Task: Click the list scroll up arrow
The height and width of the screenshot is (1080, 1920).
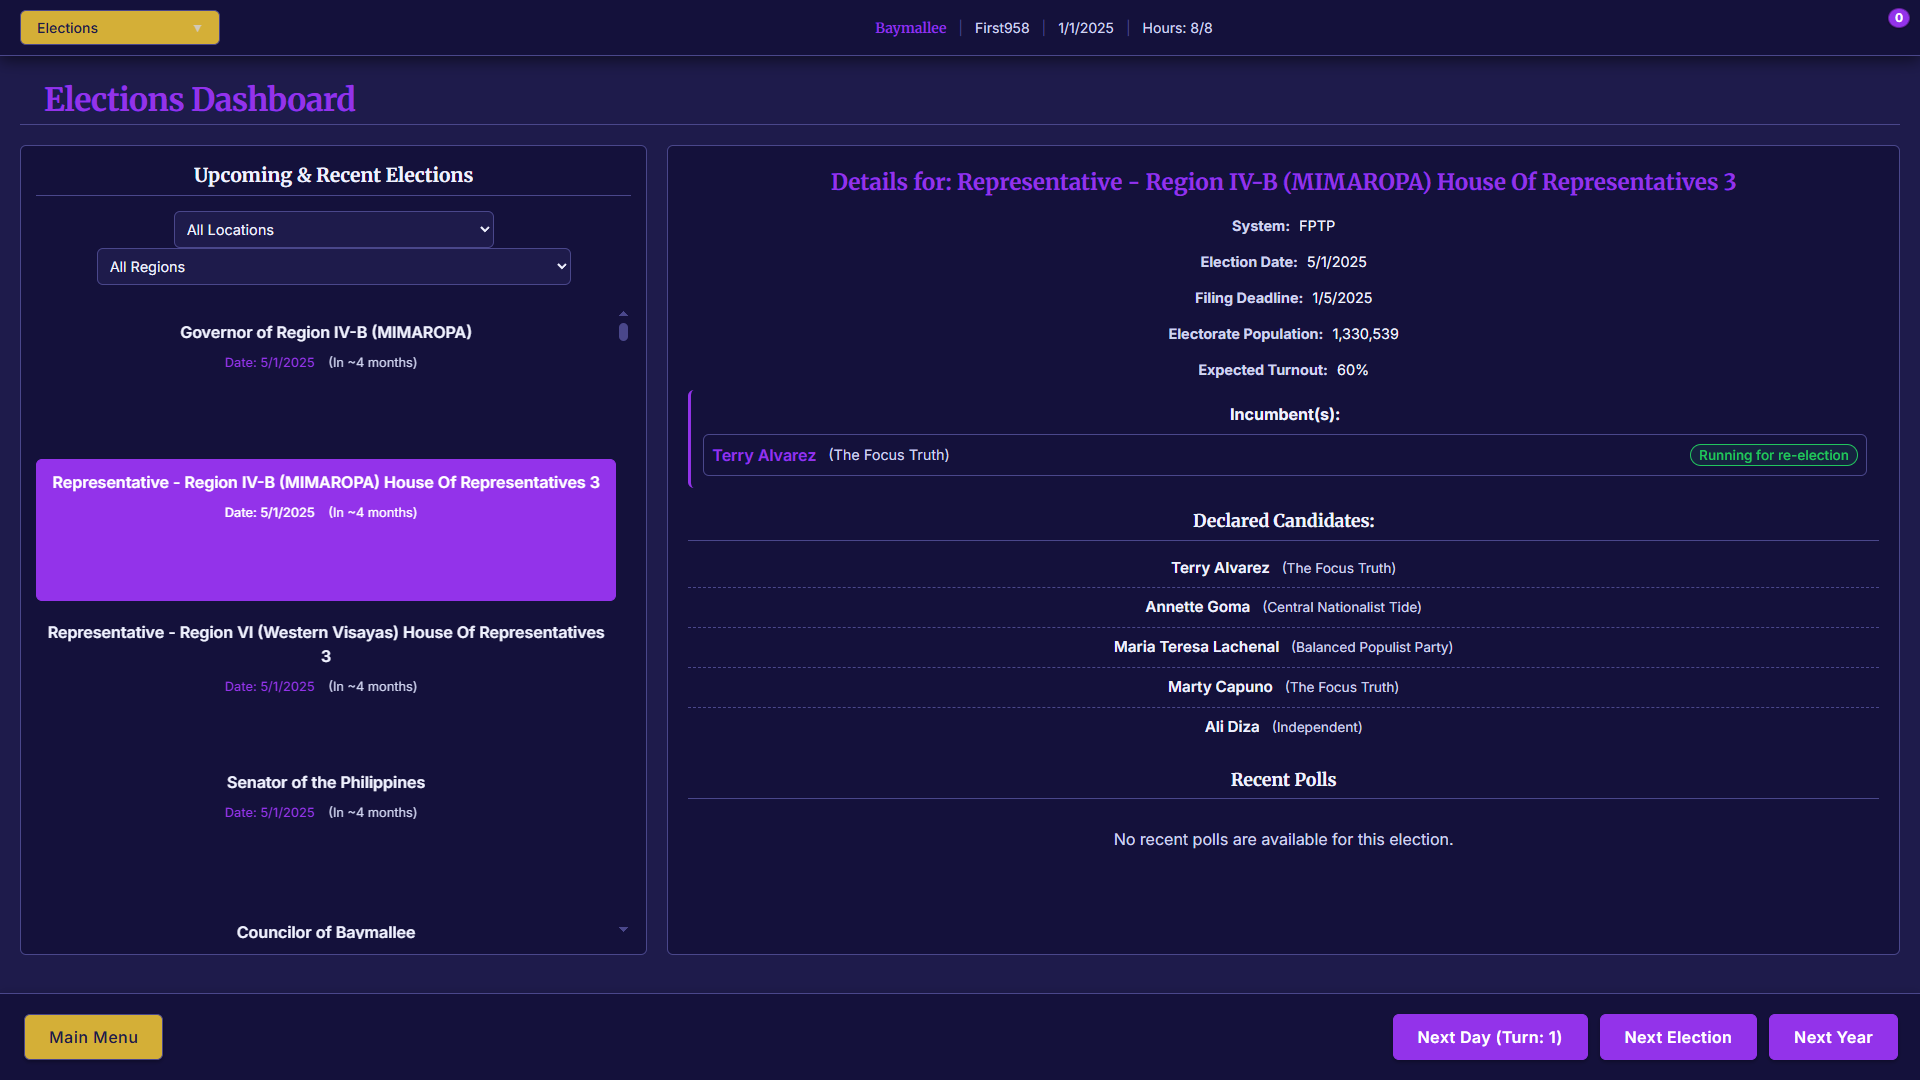Action: (623, 314)
